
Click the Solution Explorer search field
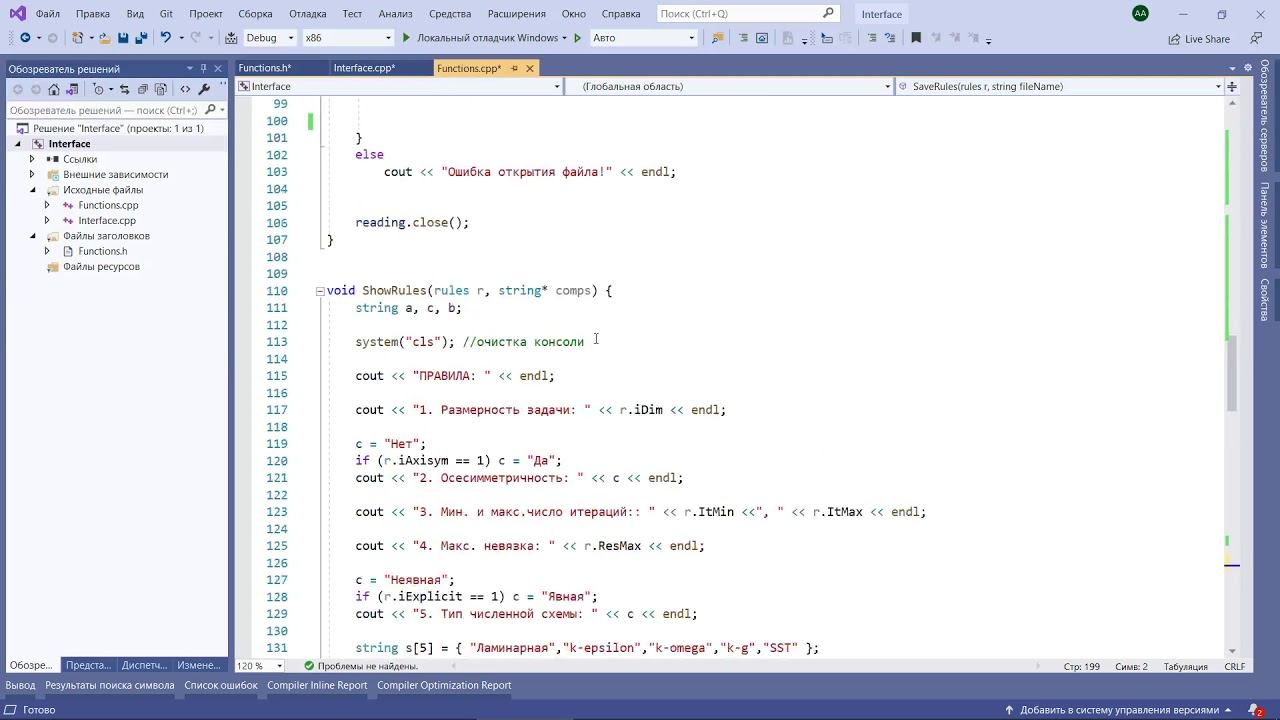[x=104, y=110]
